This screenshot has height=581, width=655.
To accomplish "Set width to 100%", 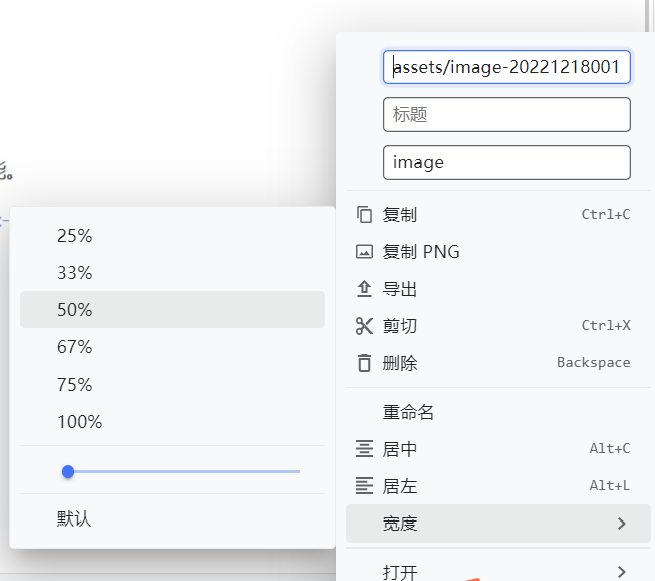I will pos(80,422).
